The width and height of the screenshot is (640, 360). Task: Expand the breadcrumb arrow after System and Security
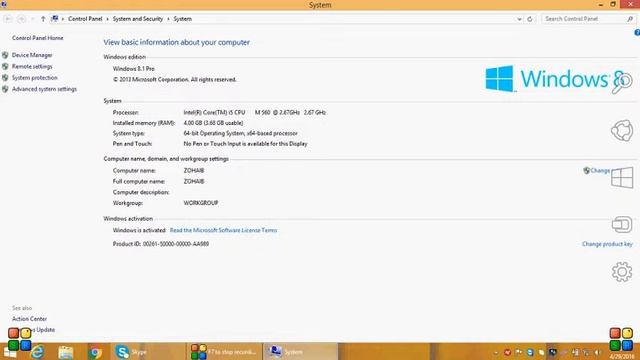(x=168, y=19)
